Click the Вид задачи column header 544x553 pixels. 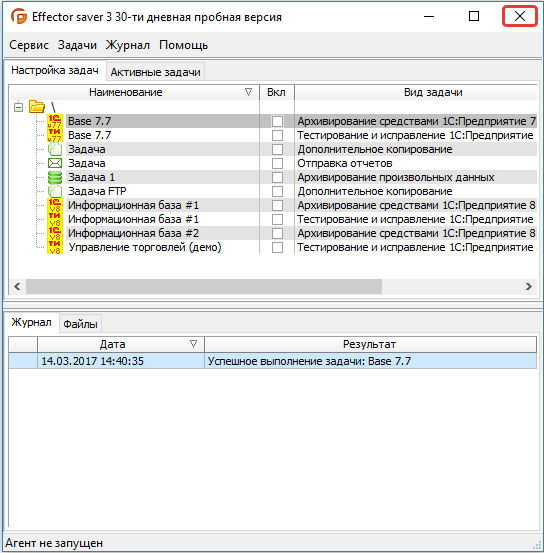pos(416,92)
